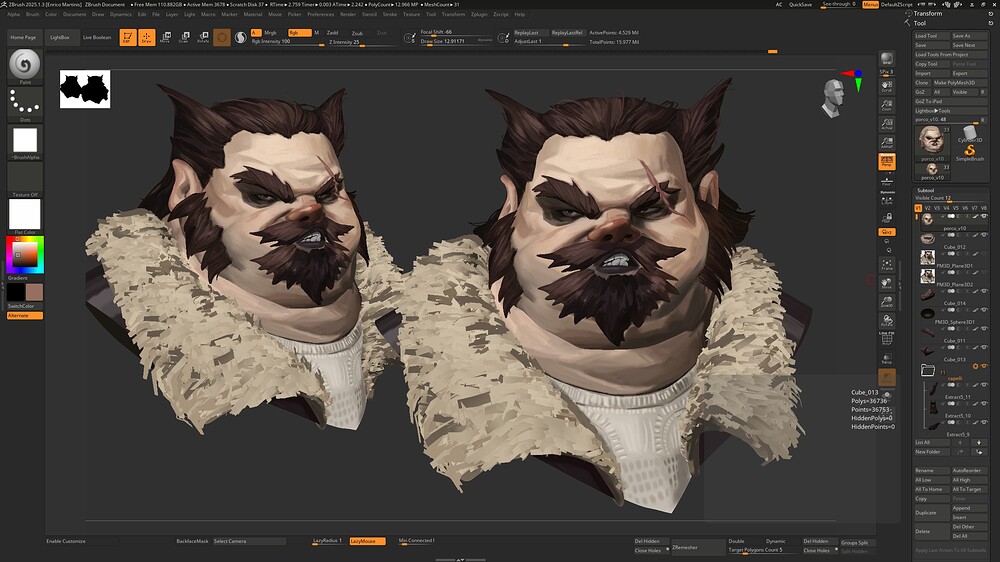Open the Preferences menu
Image resolution: width=1000 pixels, height=562 pixels.
coord(320,14)
